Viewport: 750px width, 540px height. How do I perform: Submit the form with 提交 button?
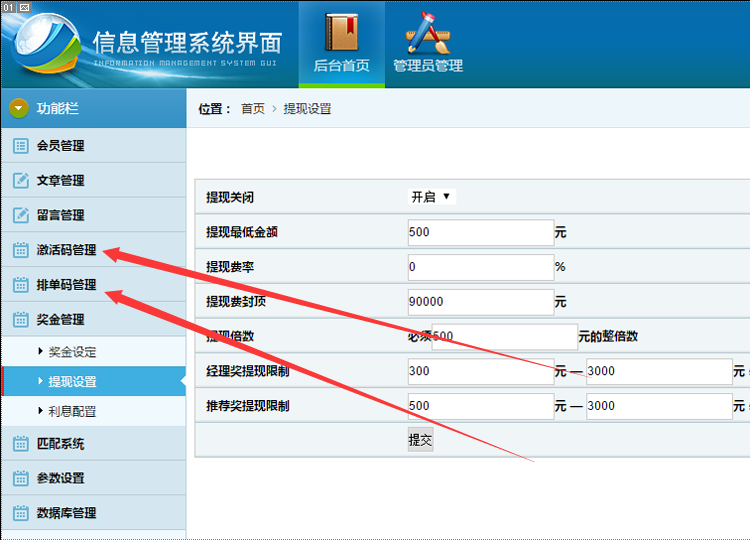(420, 440)
